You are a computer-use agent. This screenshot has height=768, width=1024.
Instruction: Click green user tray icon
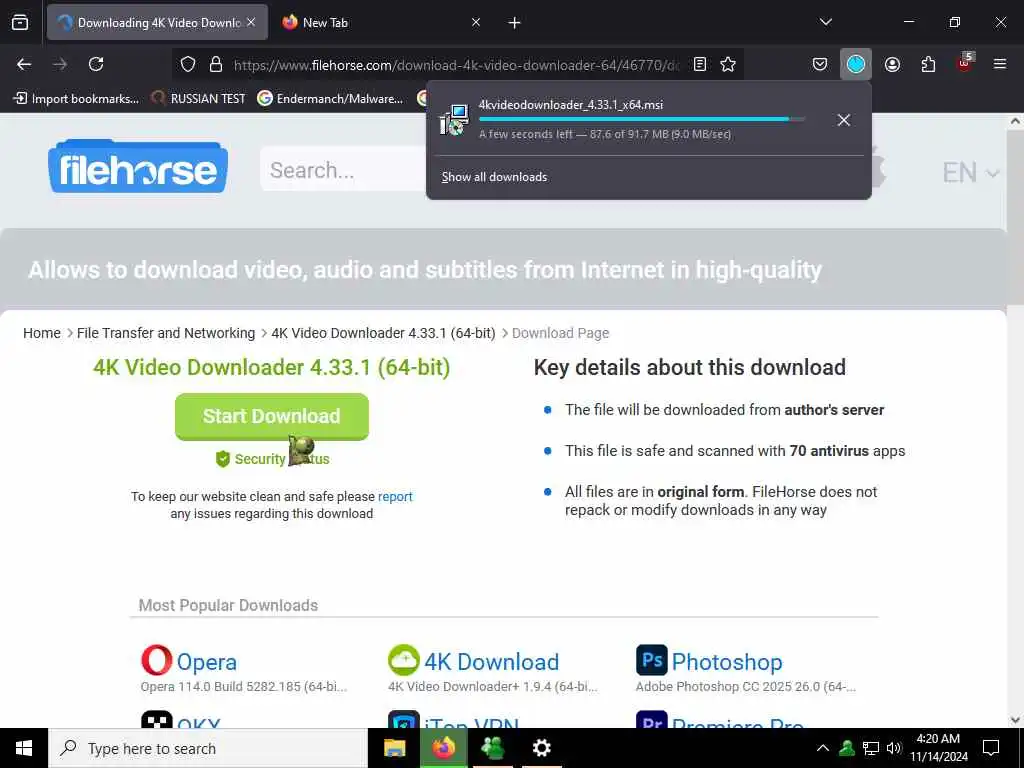[847, 748]
